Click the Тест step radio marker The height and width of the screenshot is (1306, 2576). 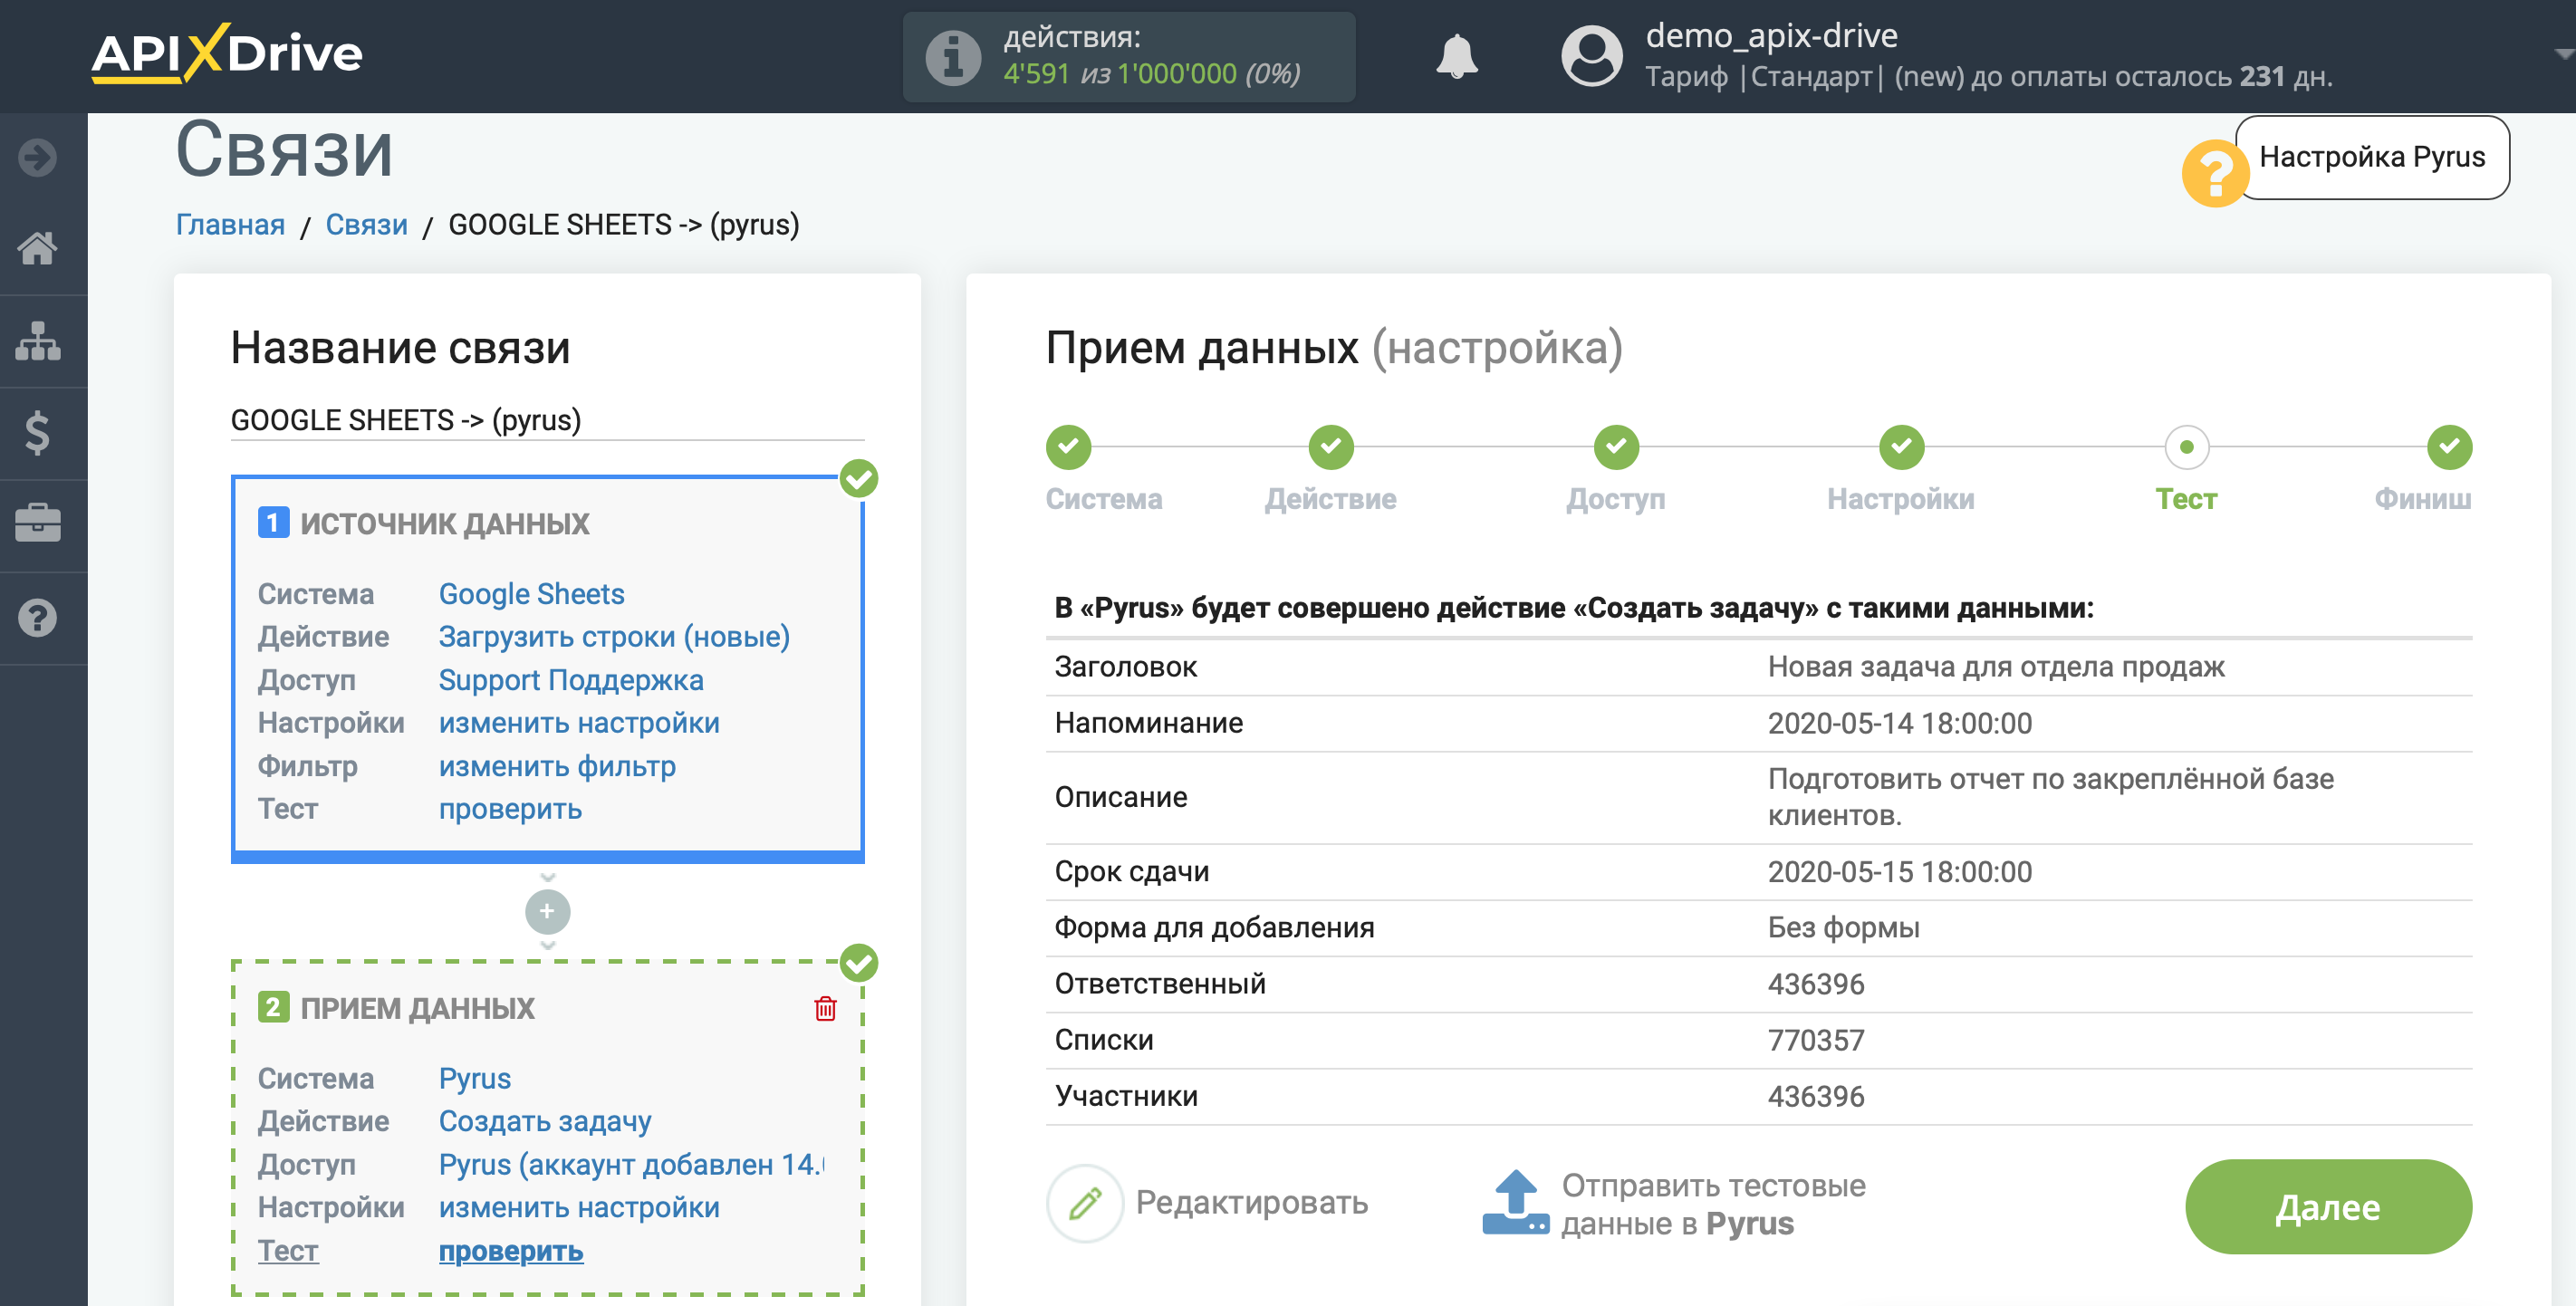pyautogui.click(x=2186, y=447)
